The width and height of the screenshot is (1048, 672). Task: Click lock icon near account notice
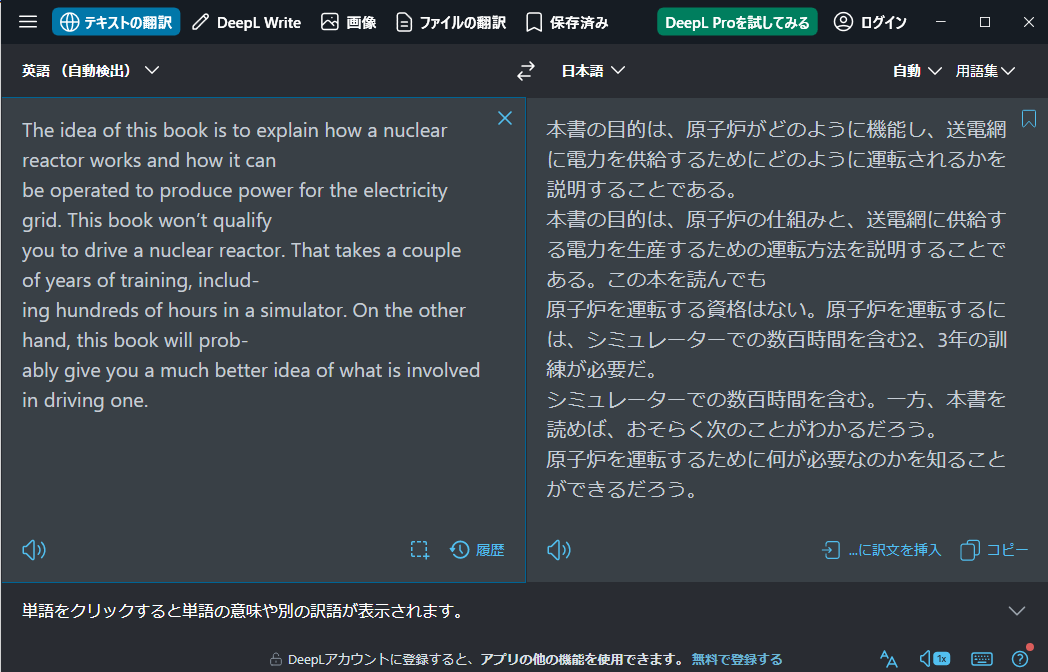pos(275,659)
